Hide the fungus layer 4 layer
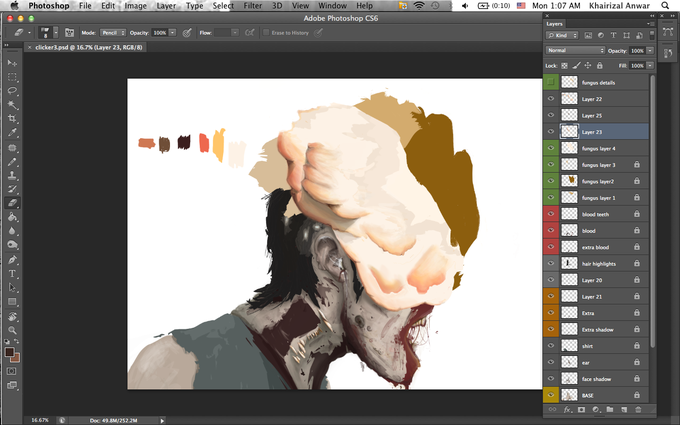 (x=551, y=148)
